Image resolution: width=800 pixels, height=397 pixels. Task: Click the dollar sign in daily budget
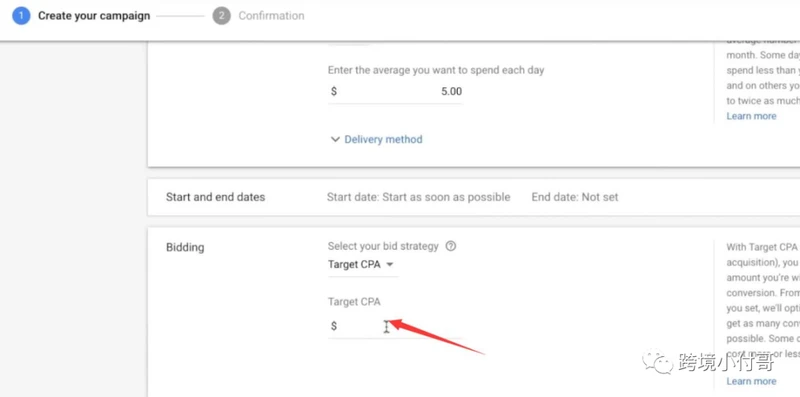pos(334,92)
